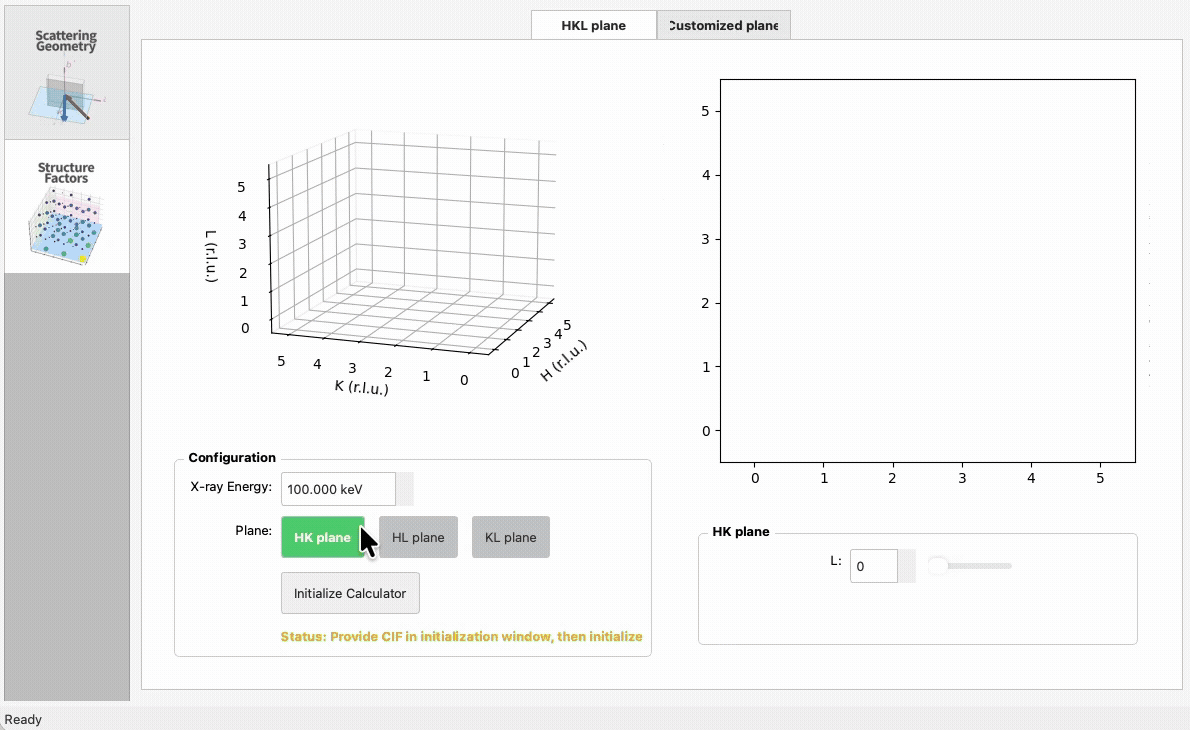
Task: Click the L value input box
Action: tap(875, 566)
